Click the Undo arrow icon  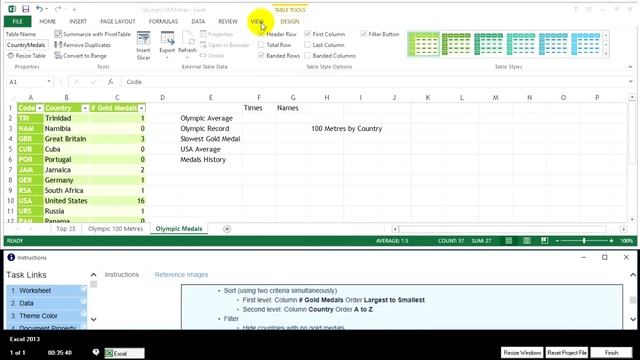39,9
